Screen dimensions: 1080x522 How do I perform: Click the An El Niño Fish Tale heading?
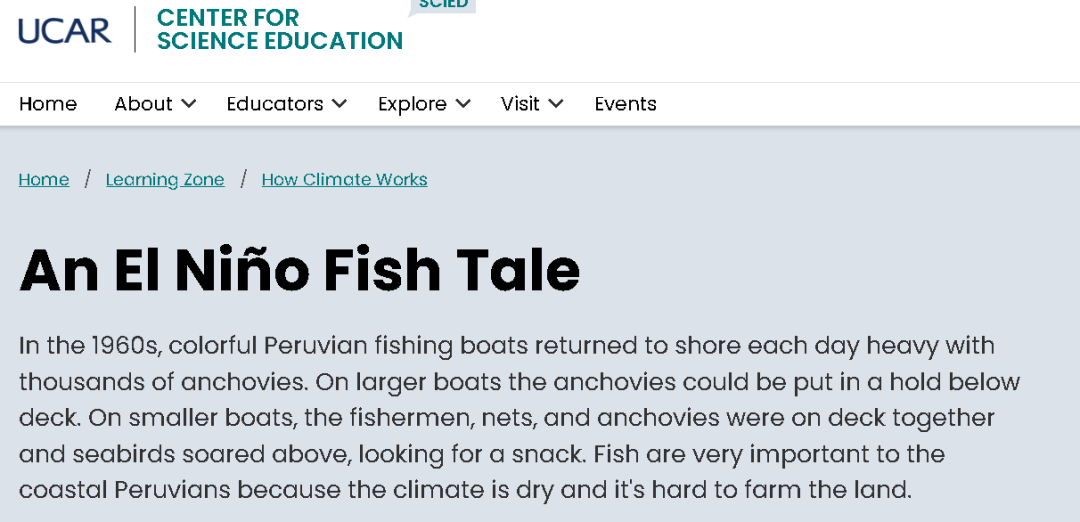click(300, 270)
